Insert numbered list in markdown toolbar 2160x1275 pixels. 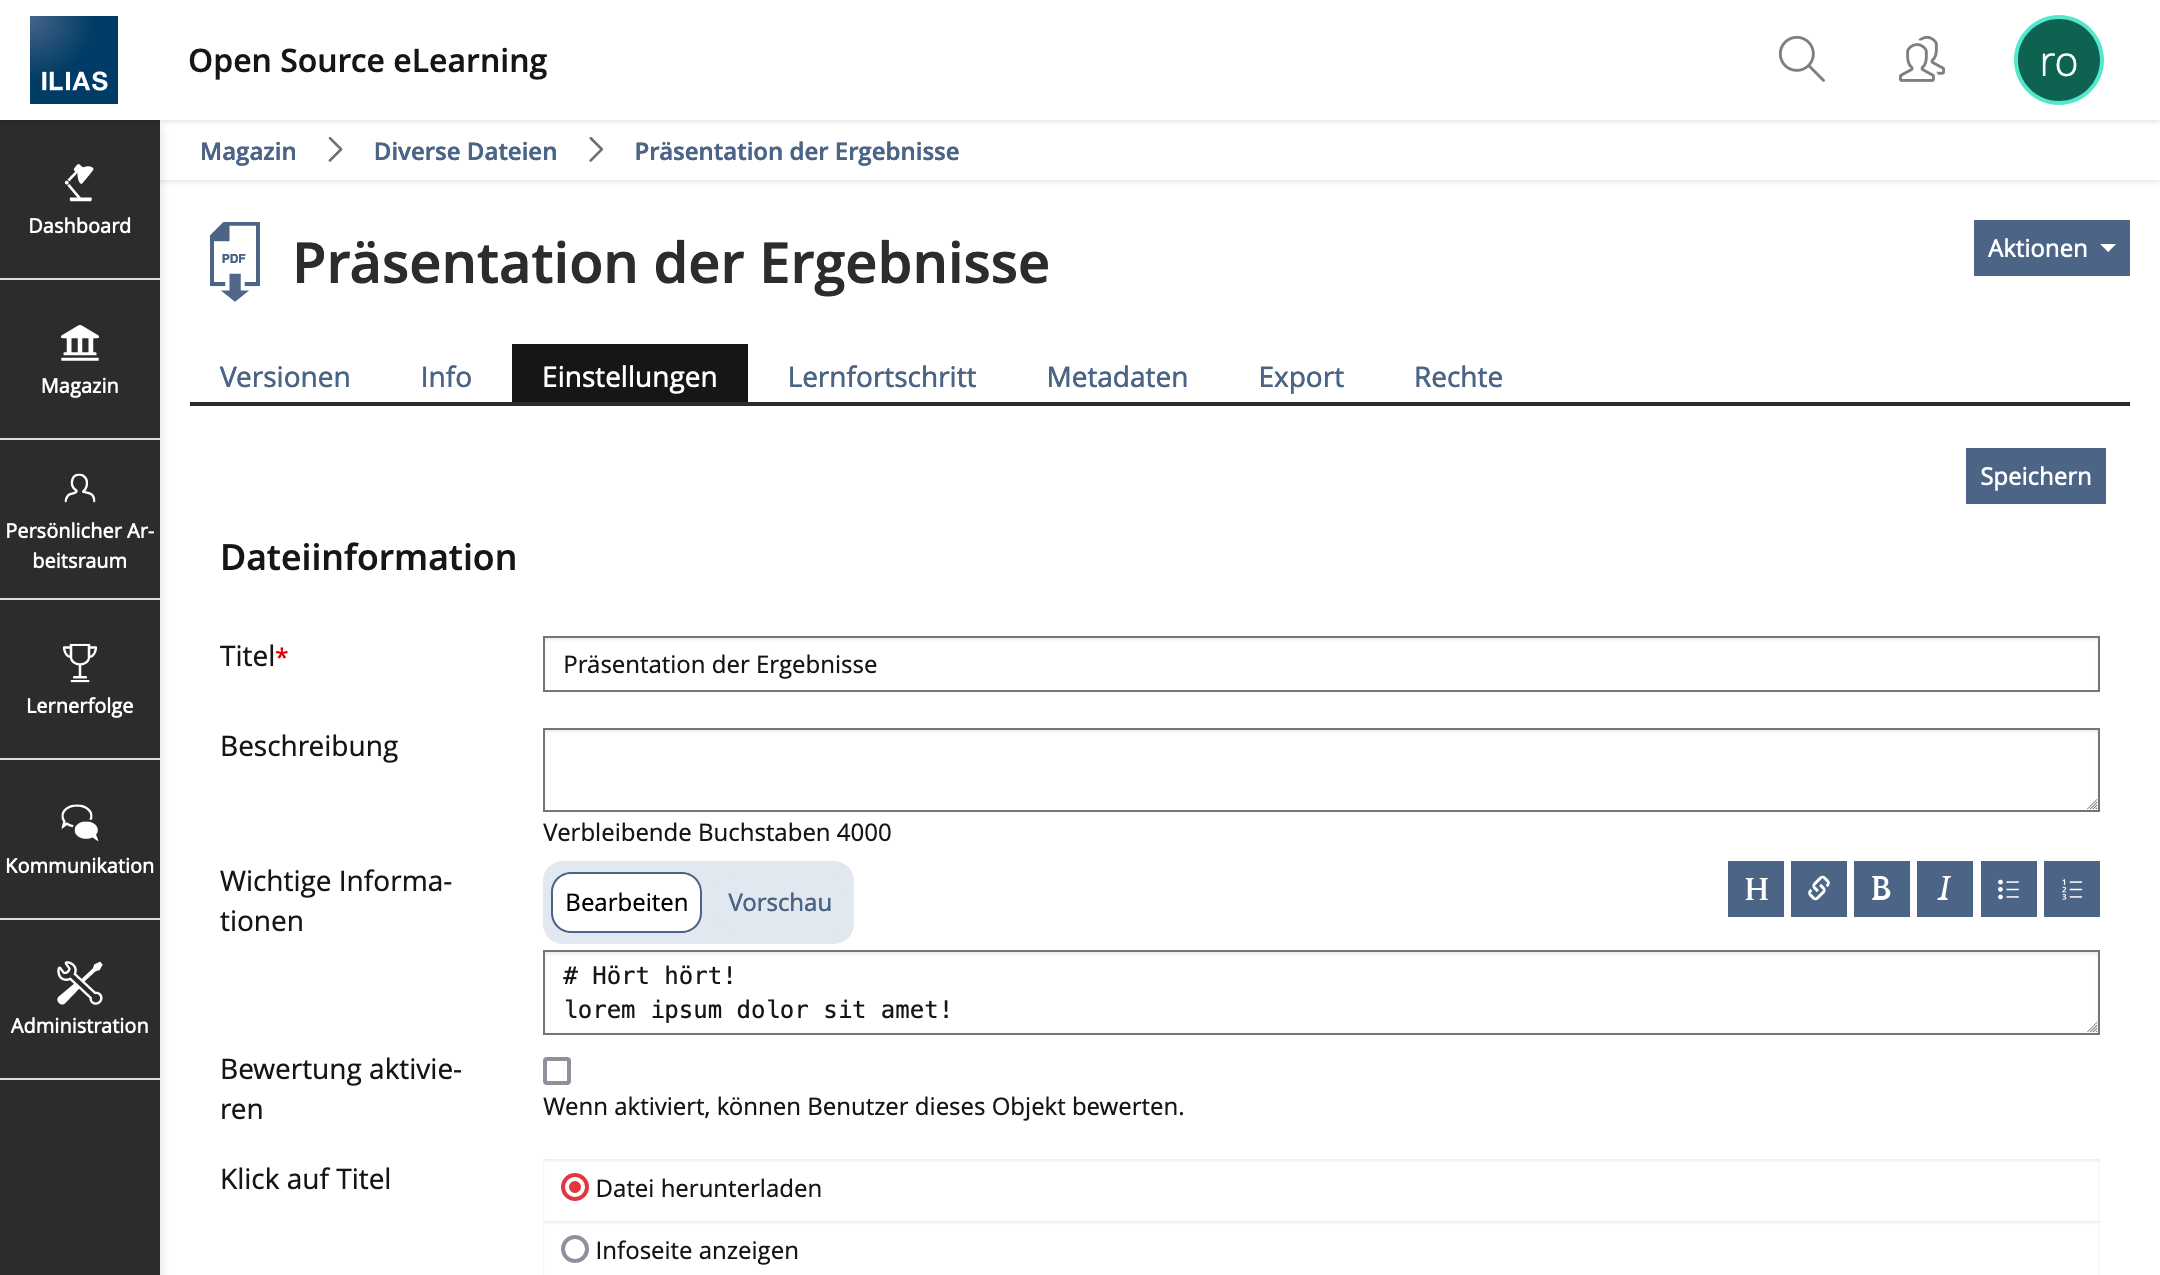[x=2071, y=889]
